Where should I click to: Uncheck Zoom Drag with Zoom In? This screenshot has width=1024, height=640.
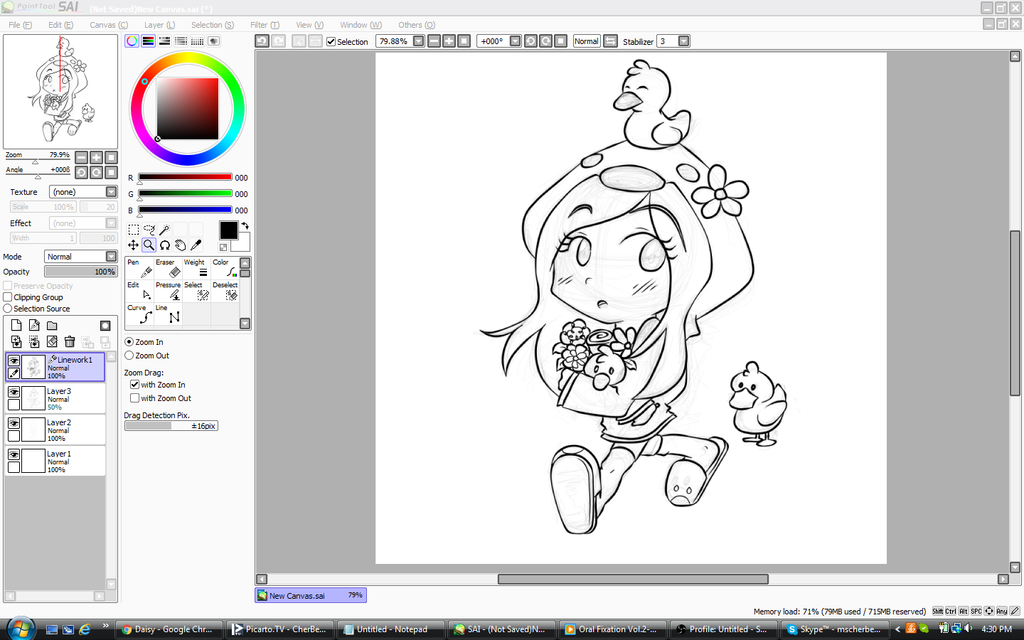[135, 385]
